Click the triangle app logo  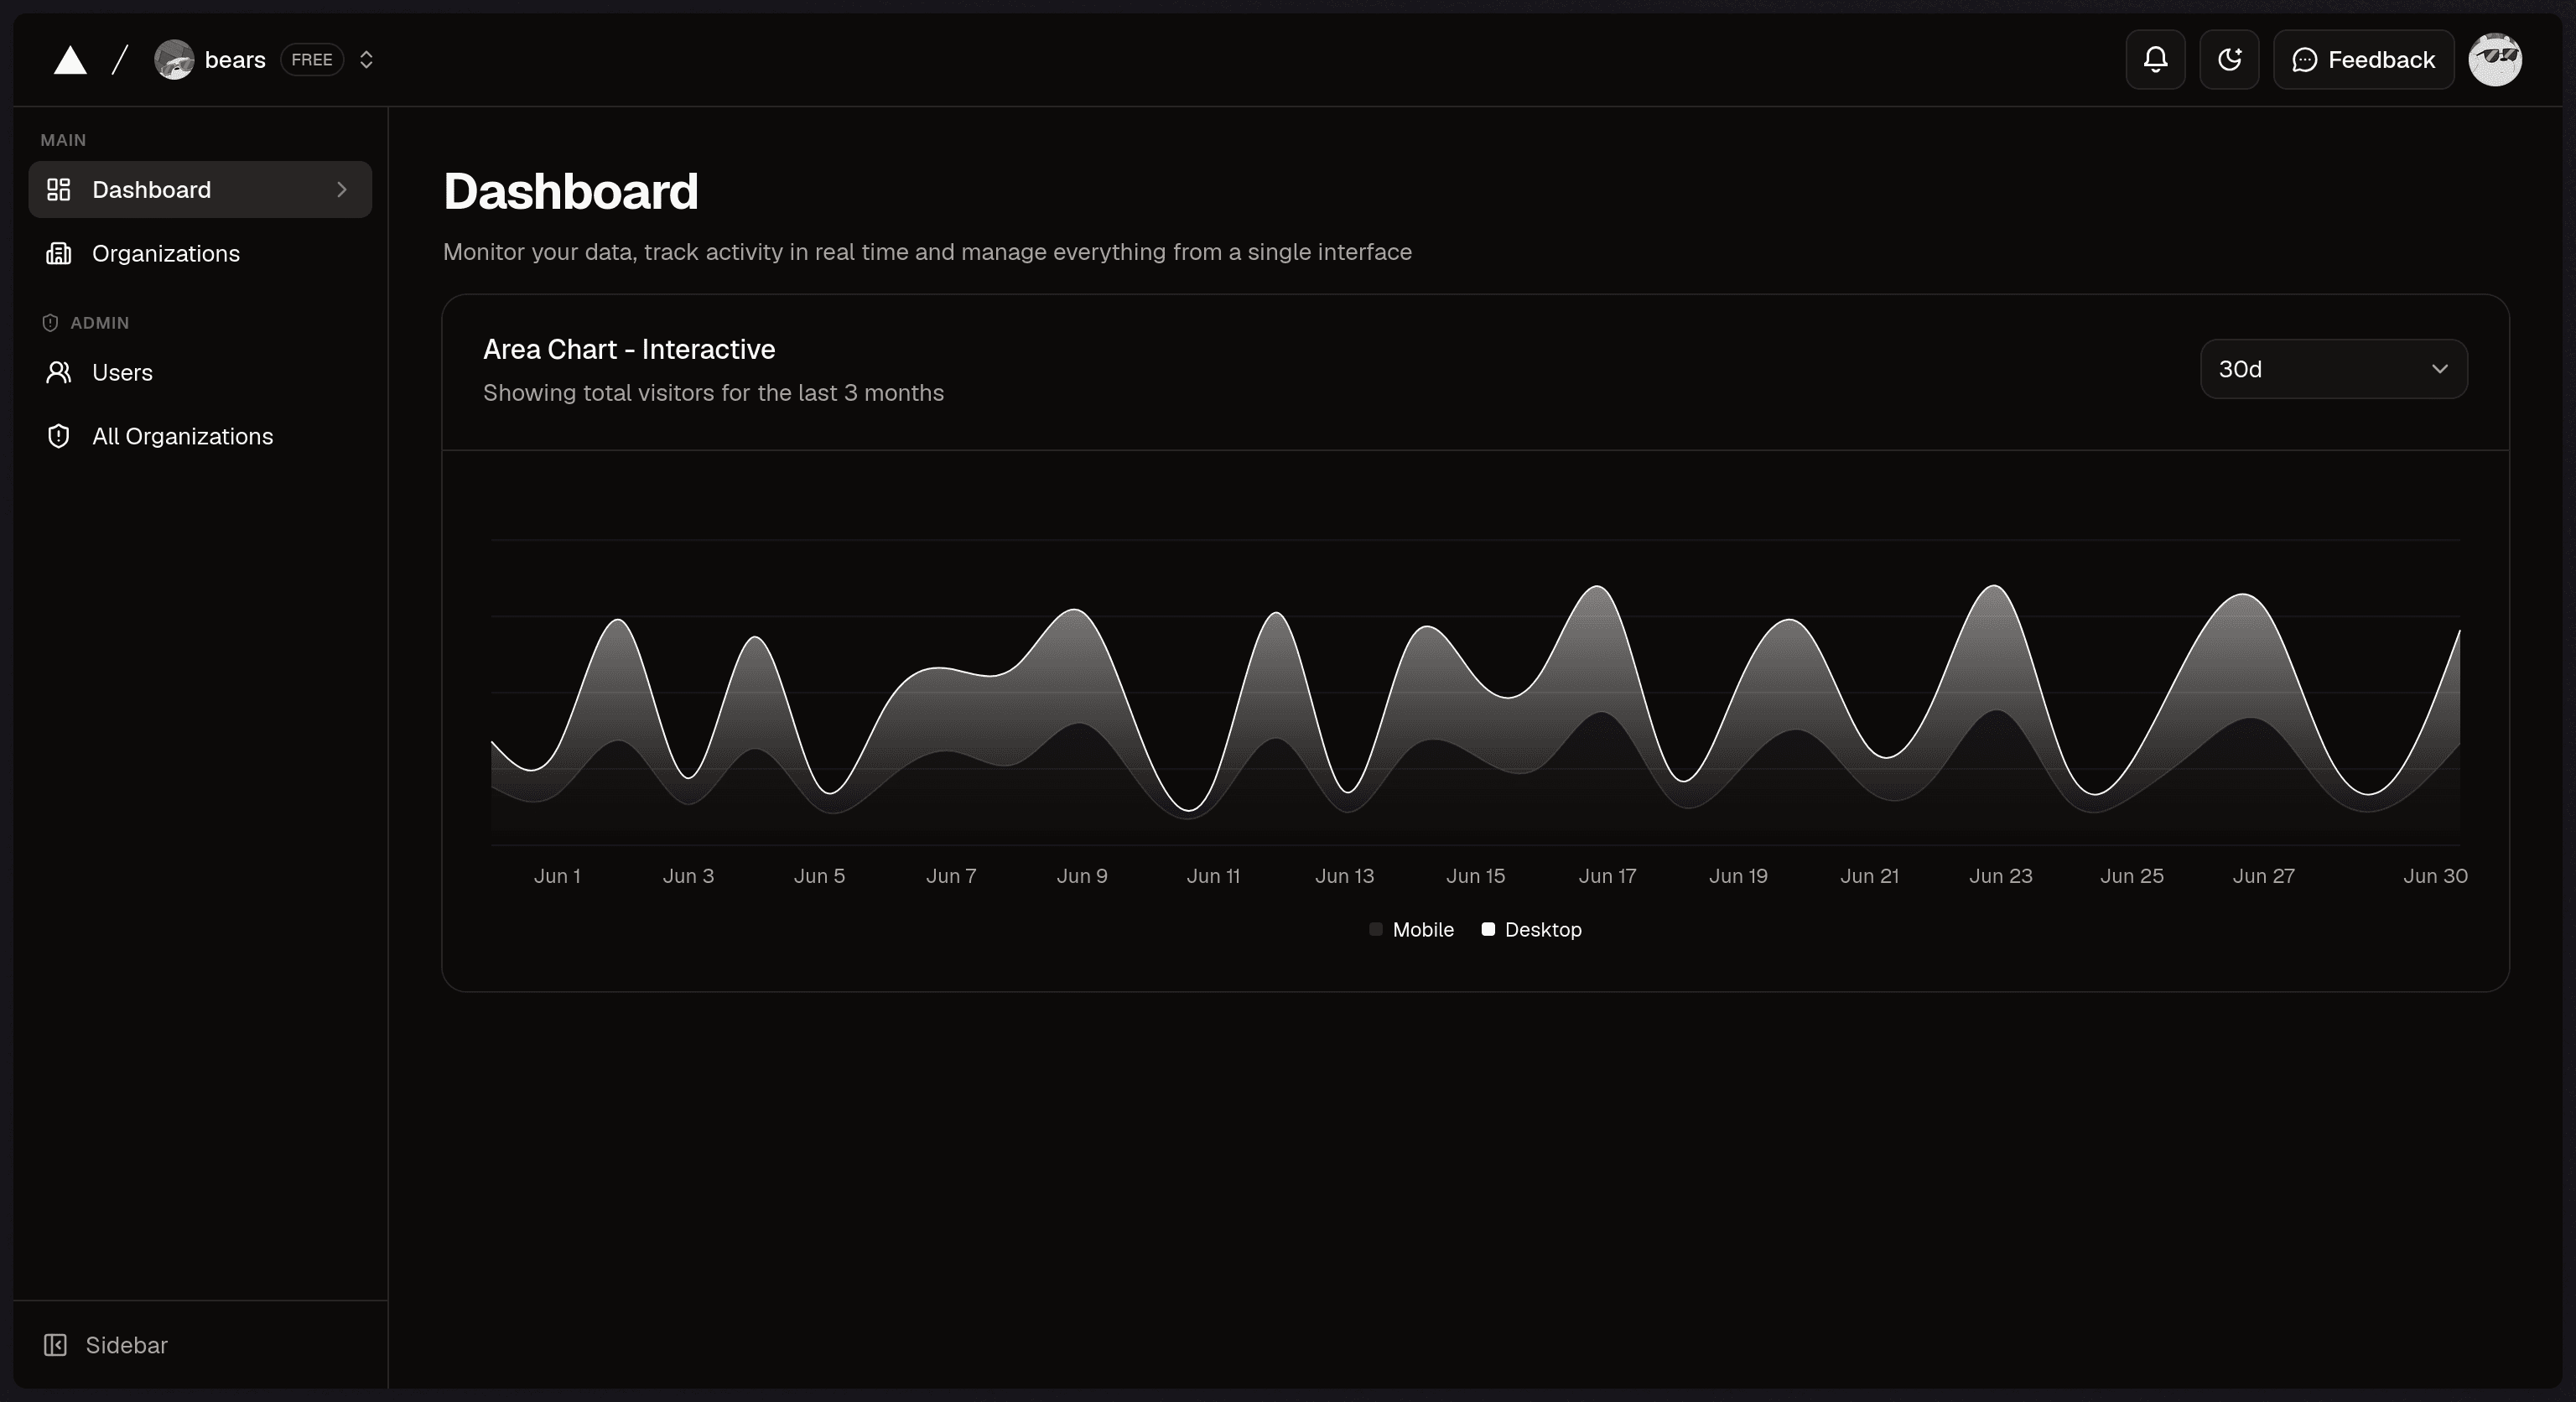click(x=68, y=59)
